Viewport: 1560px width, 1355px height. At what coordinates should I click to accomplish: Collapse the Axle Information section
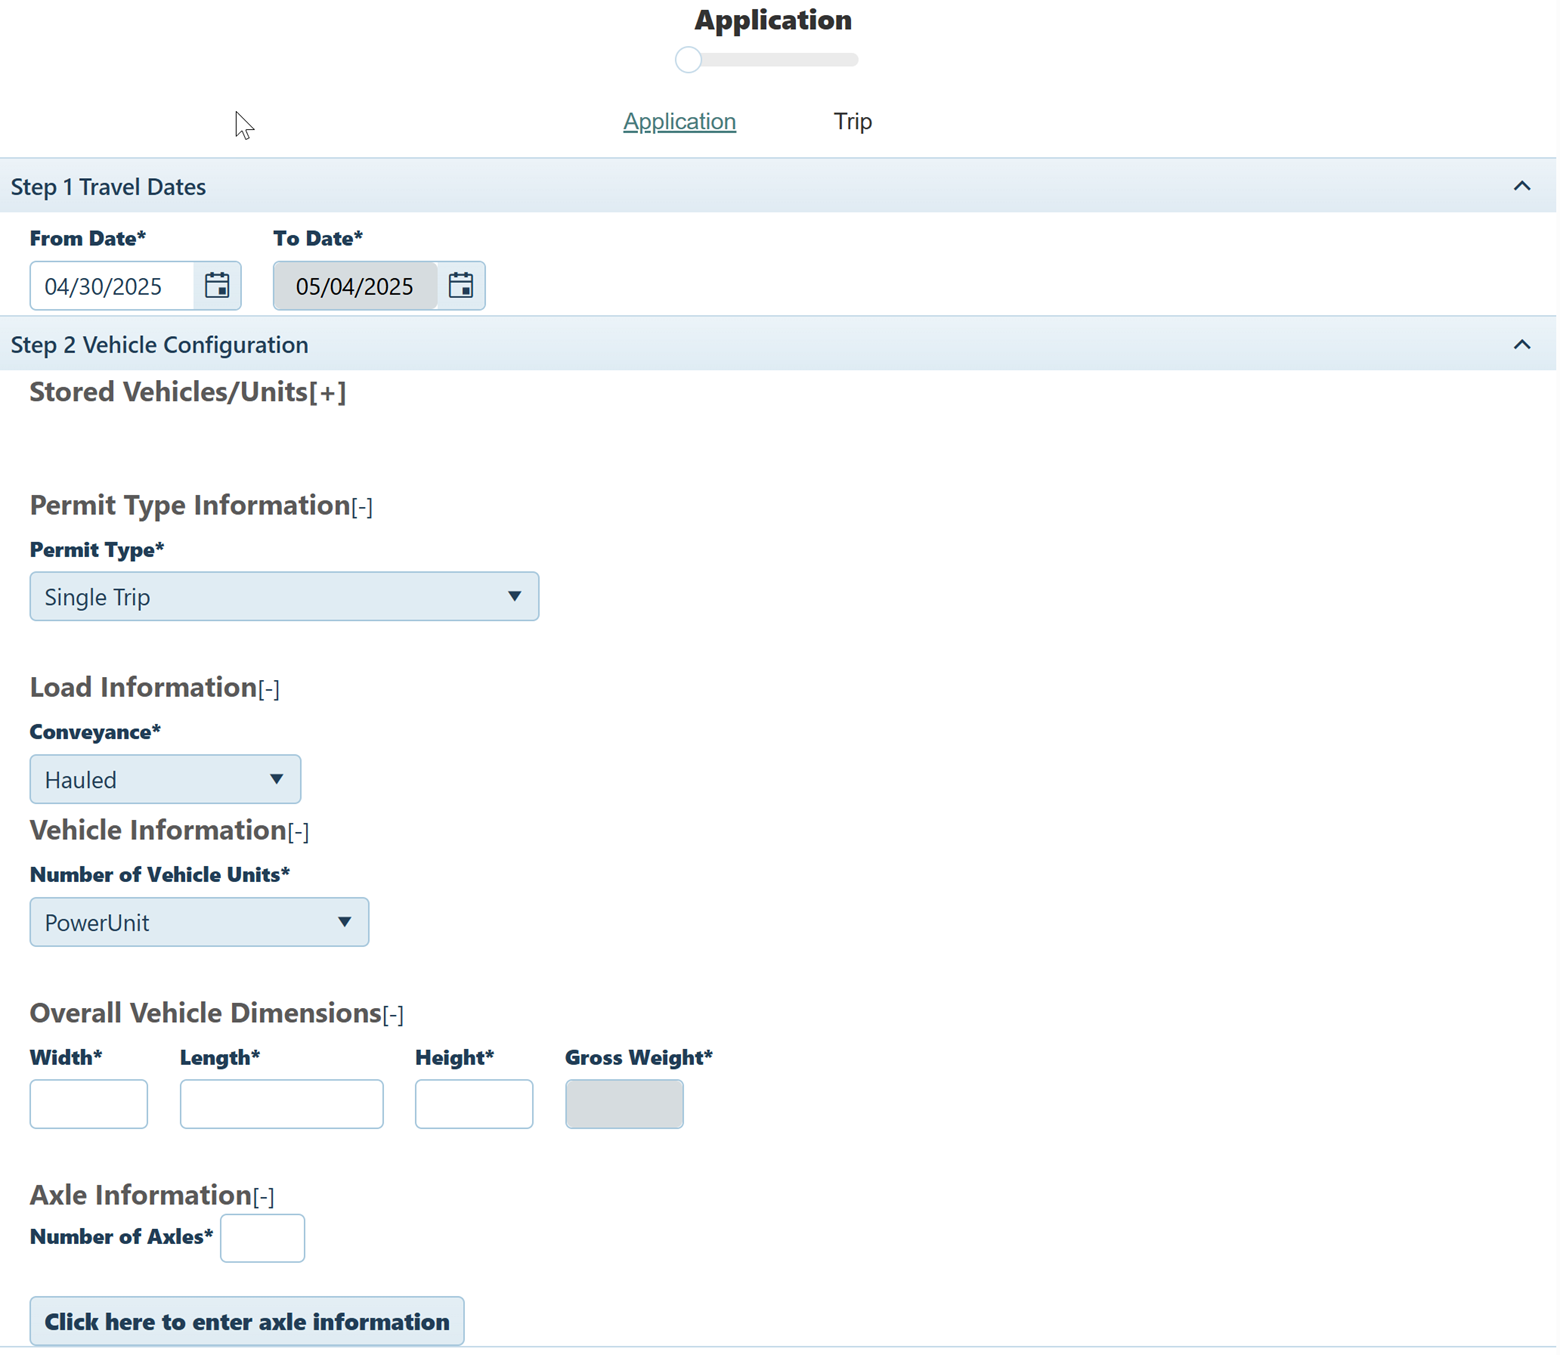pyautogui.click(x=263, y=1197)
